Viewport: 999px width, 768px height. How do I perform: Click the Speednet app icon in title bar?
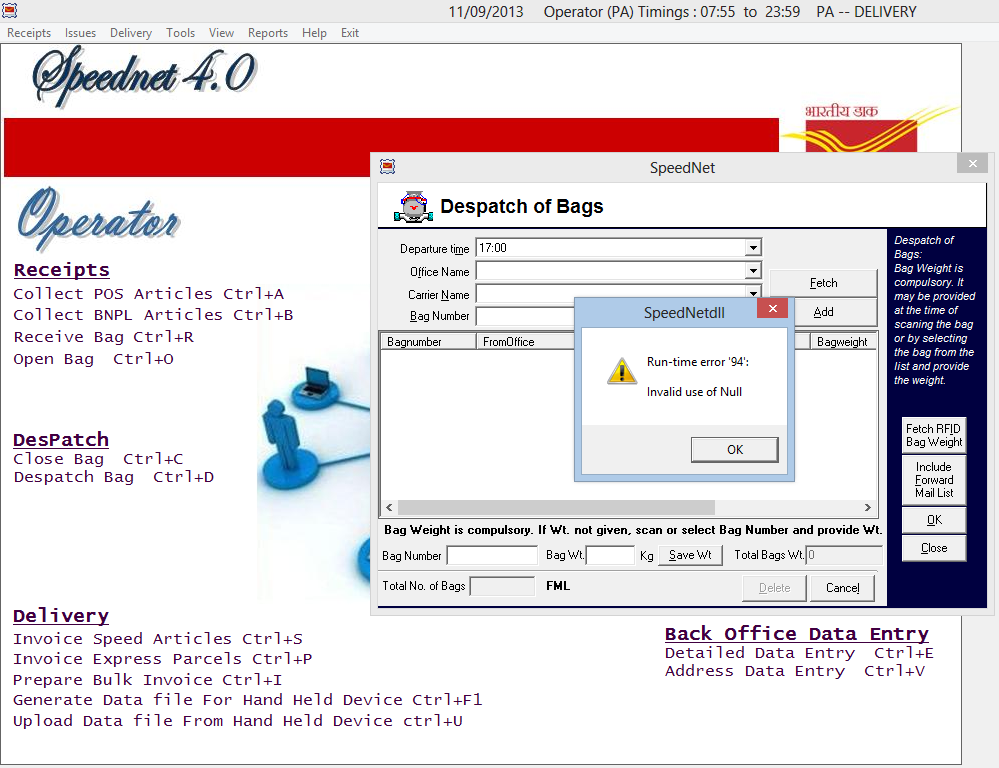coord(10,10)
